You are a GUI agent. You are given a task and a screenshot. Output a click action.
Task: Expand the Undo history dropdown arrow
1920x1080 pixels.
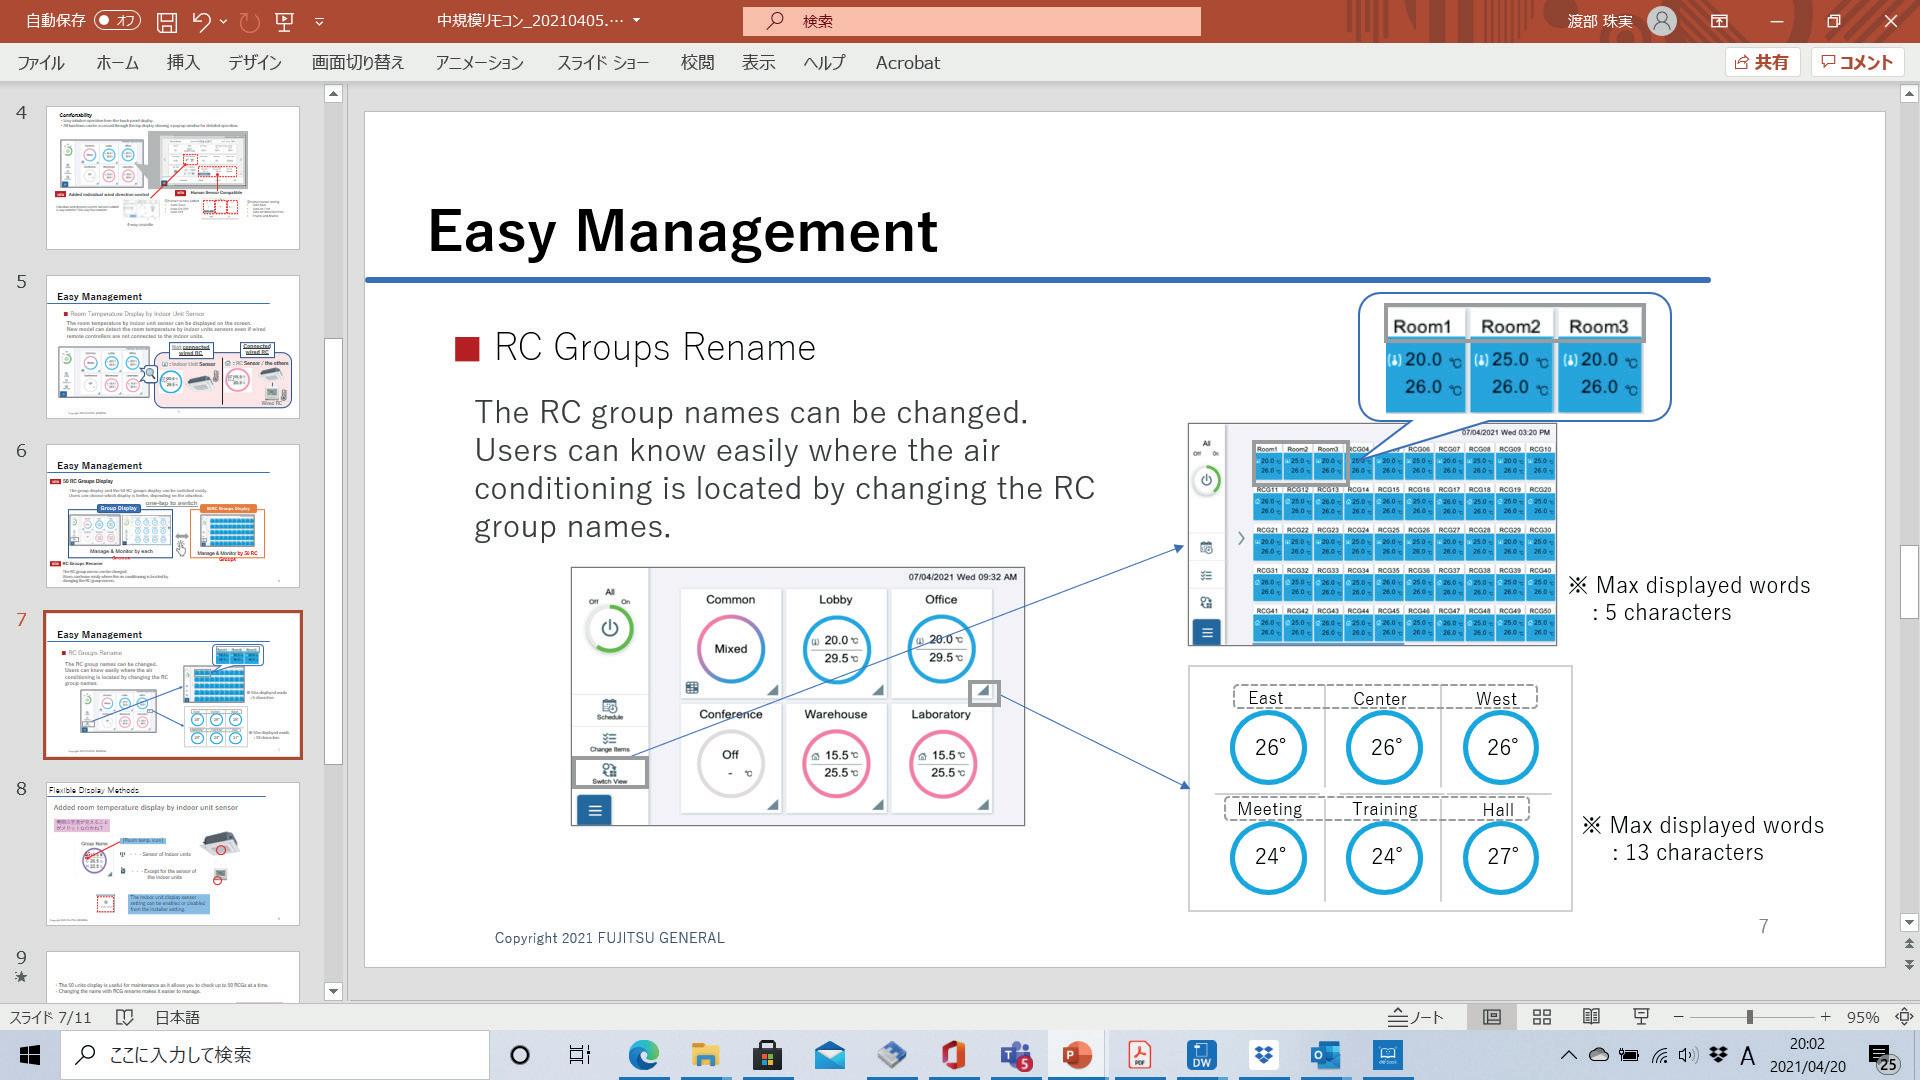pyautogui.click(x=223, y=21)
